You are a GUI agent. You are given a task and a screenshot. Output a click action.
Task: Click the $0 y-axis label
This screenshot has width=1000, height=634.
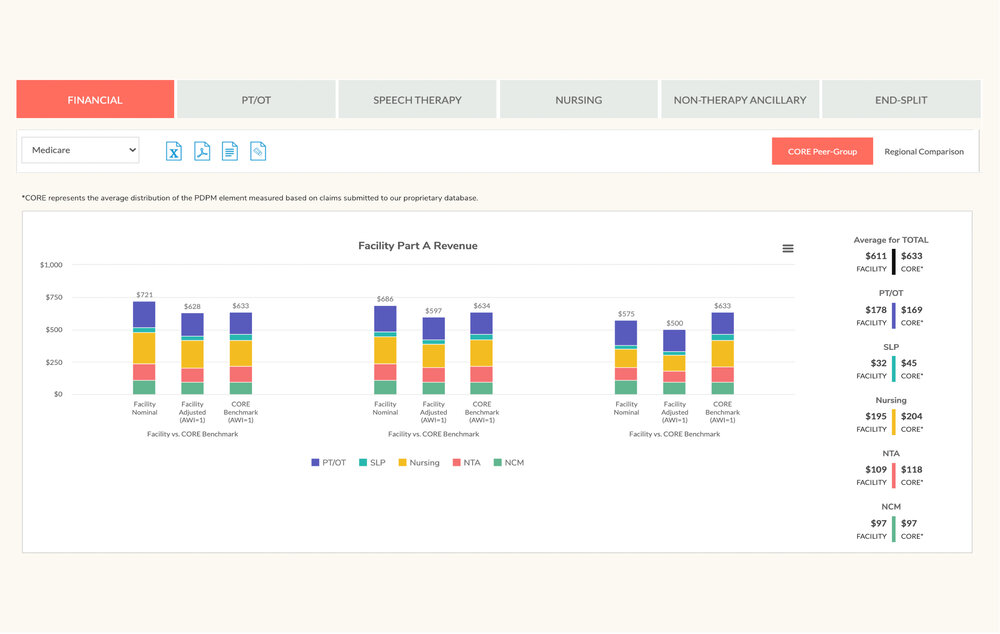[x=58, y=394]
